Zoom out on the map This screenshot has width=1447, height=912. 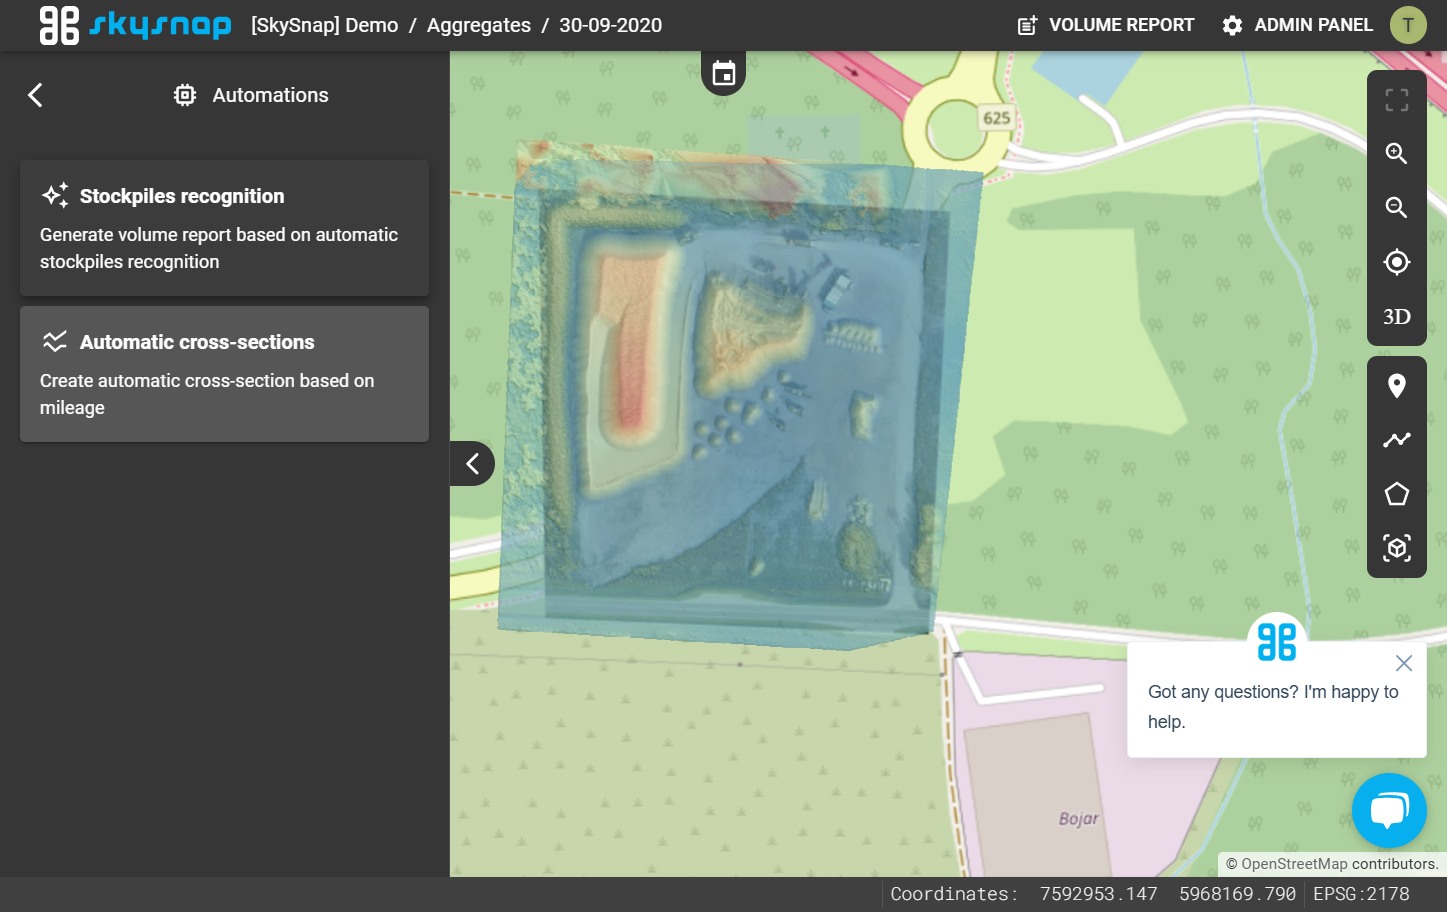tap(1397, 207)
